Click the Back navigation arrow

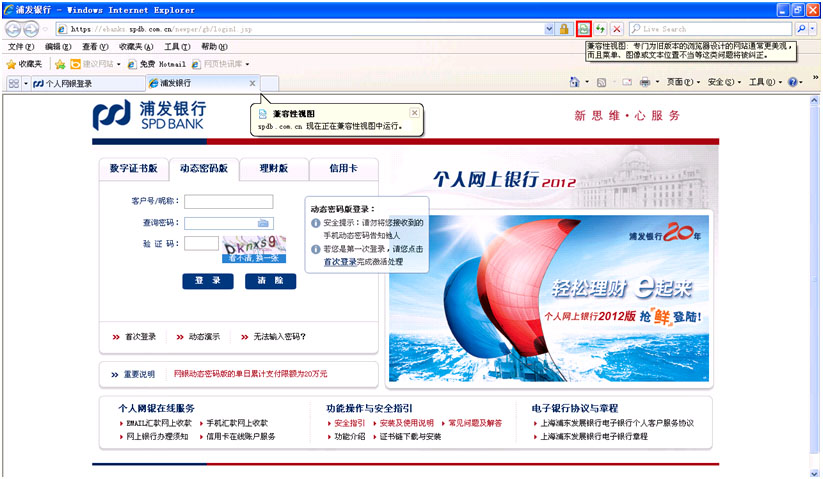click(x=15, y=30)
